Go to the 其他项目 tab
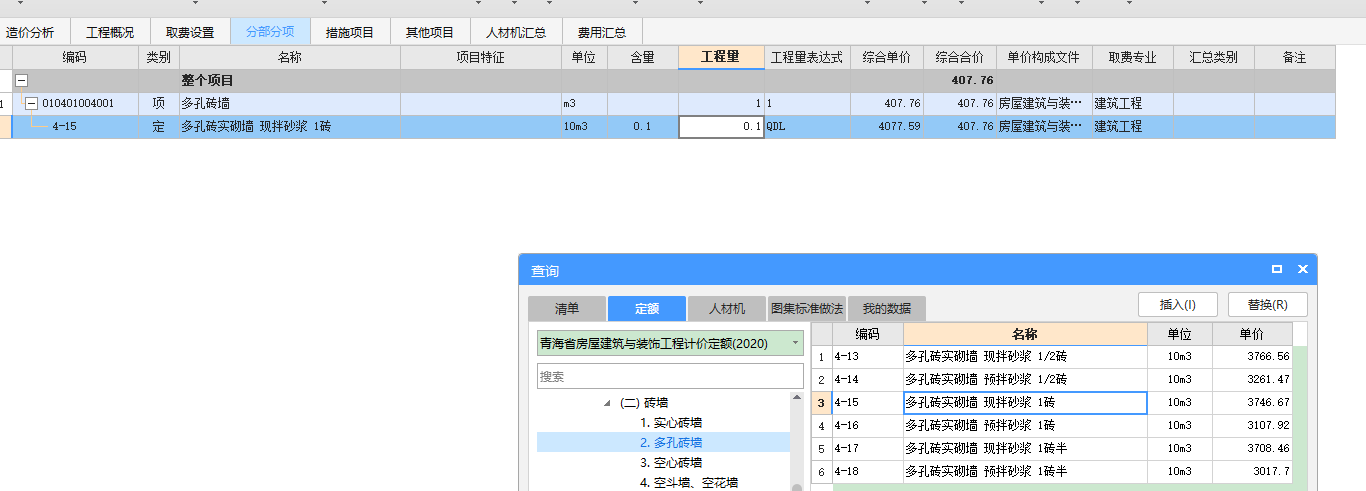Image resolution: width=1366 pixels, height=491 pixels. 430,32
